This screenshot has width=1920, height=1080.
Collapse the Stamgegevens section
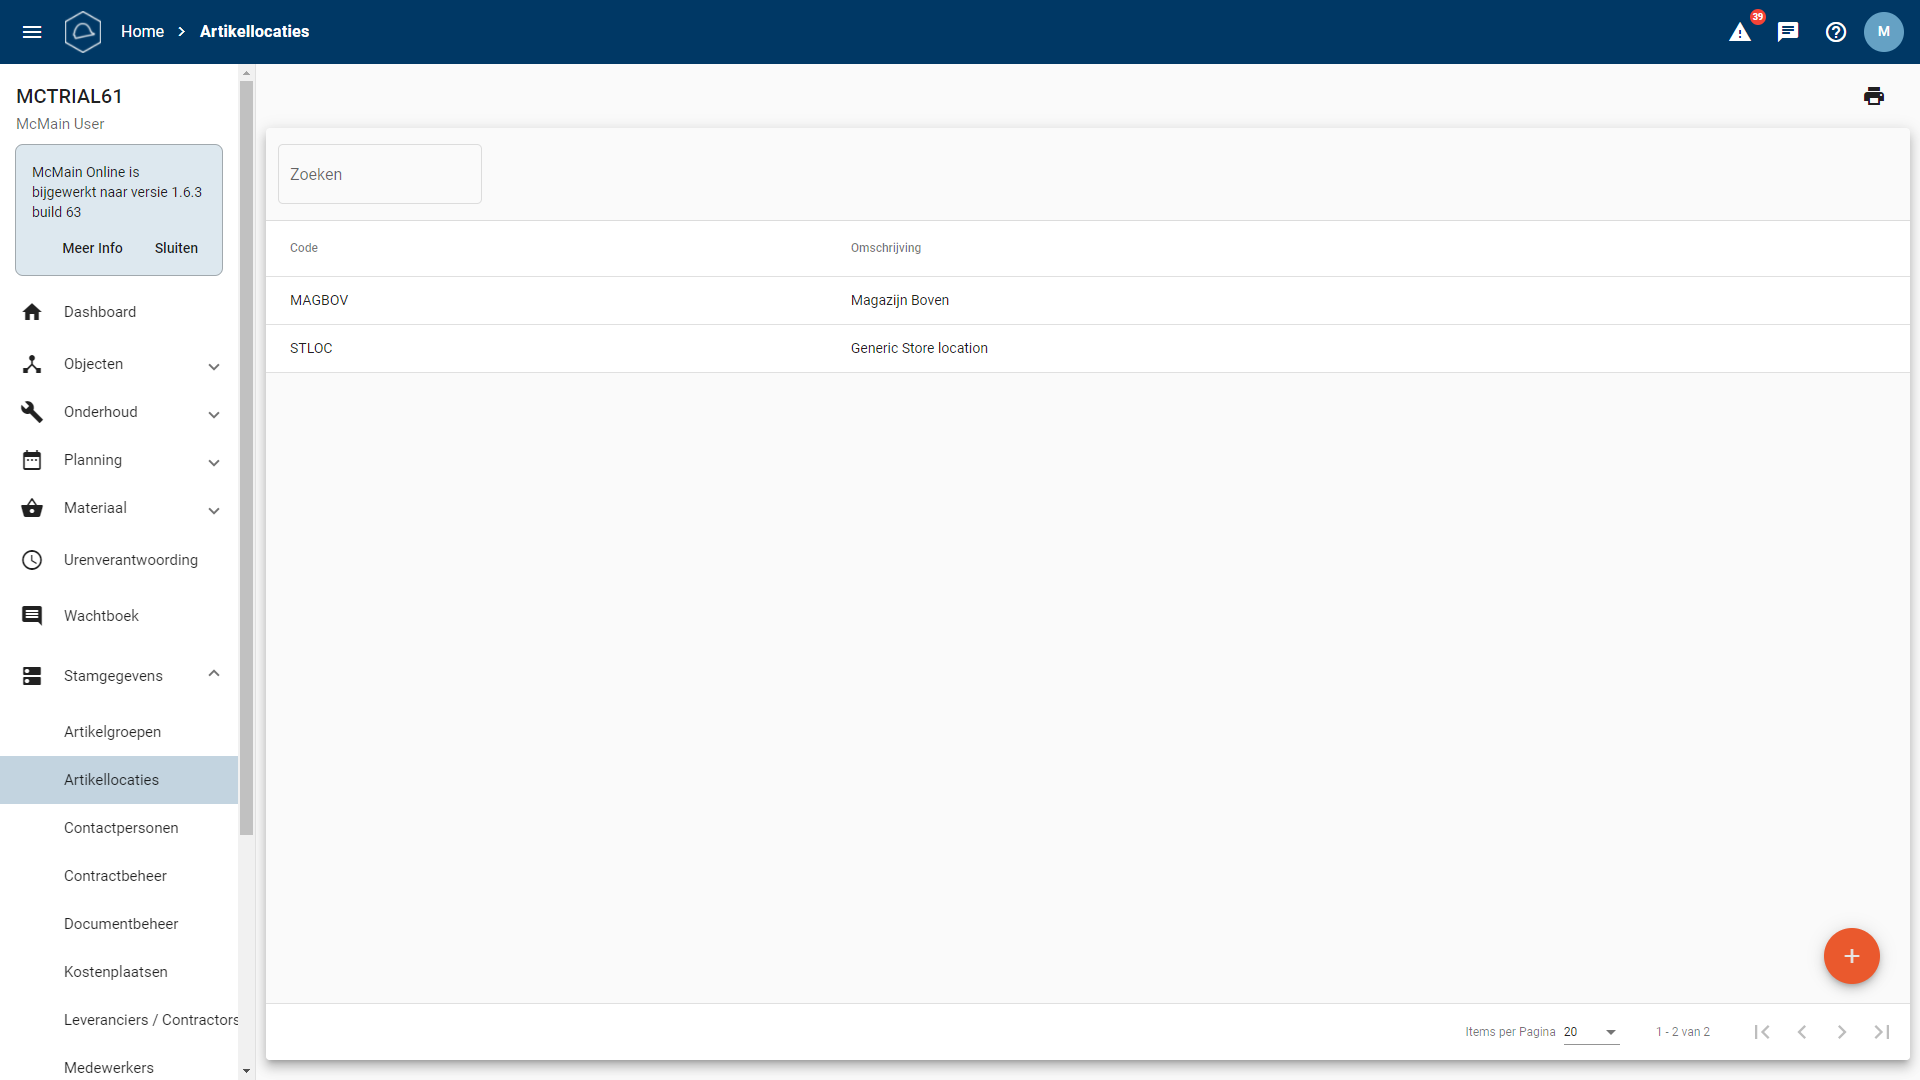pos(120,676)
